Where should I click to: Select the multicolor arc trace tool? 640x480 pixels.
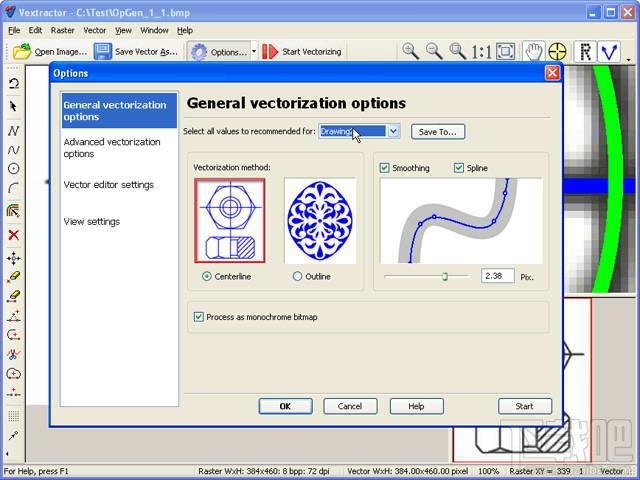click(x=13, y=211)
